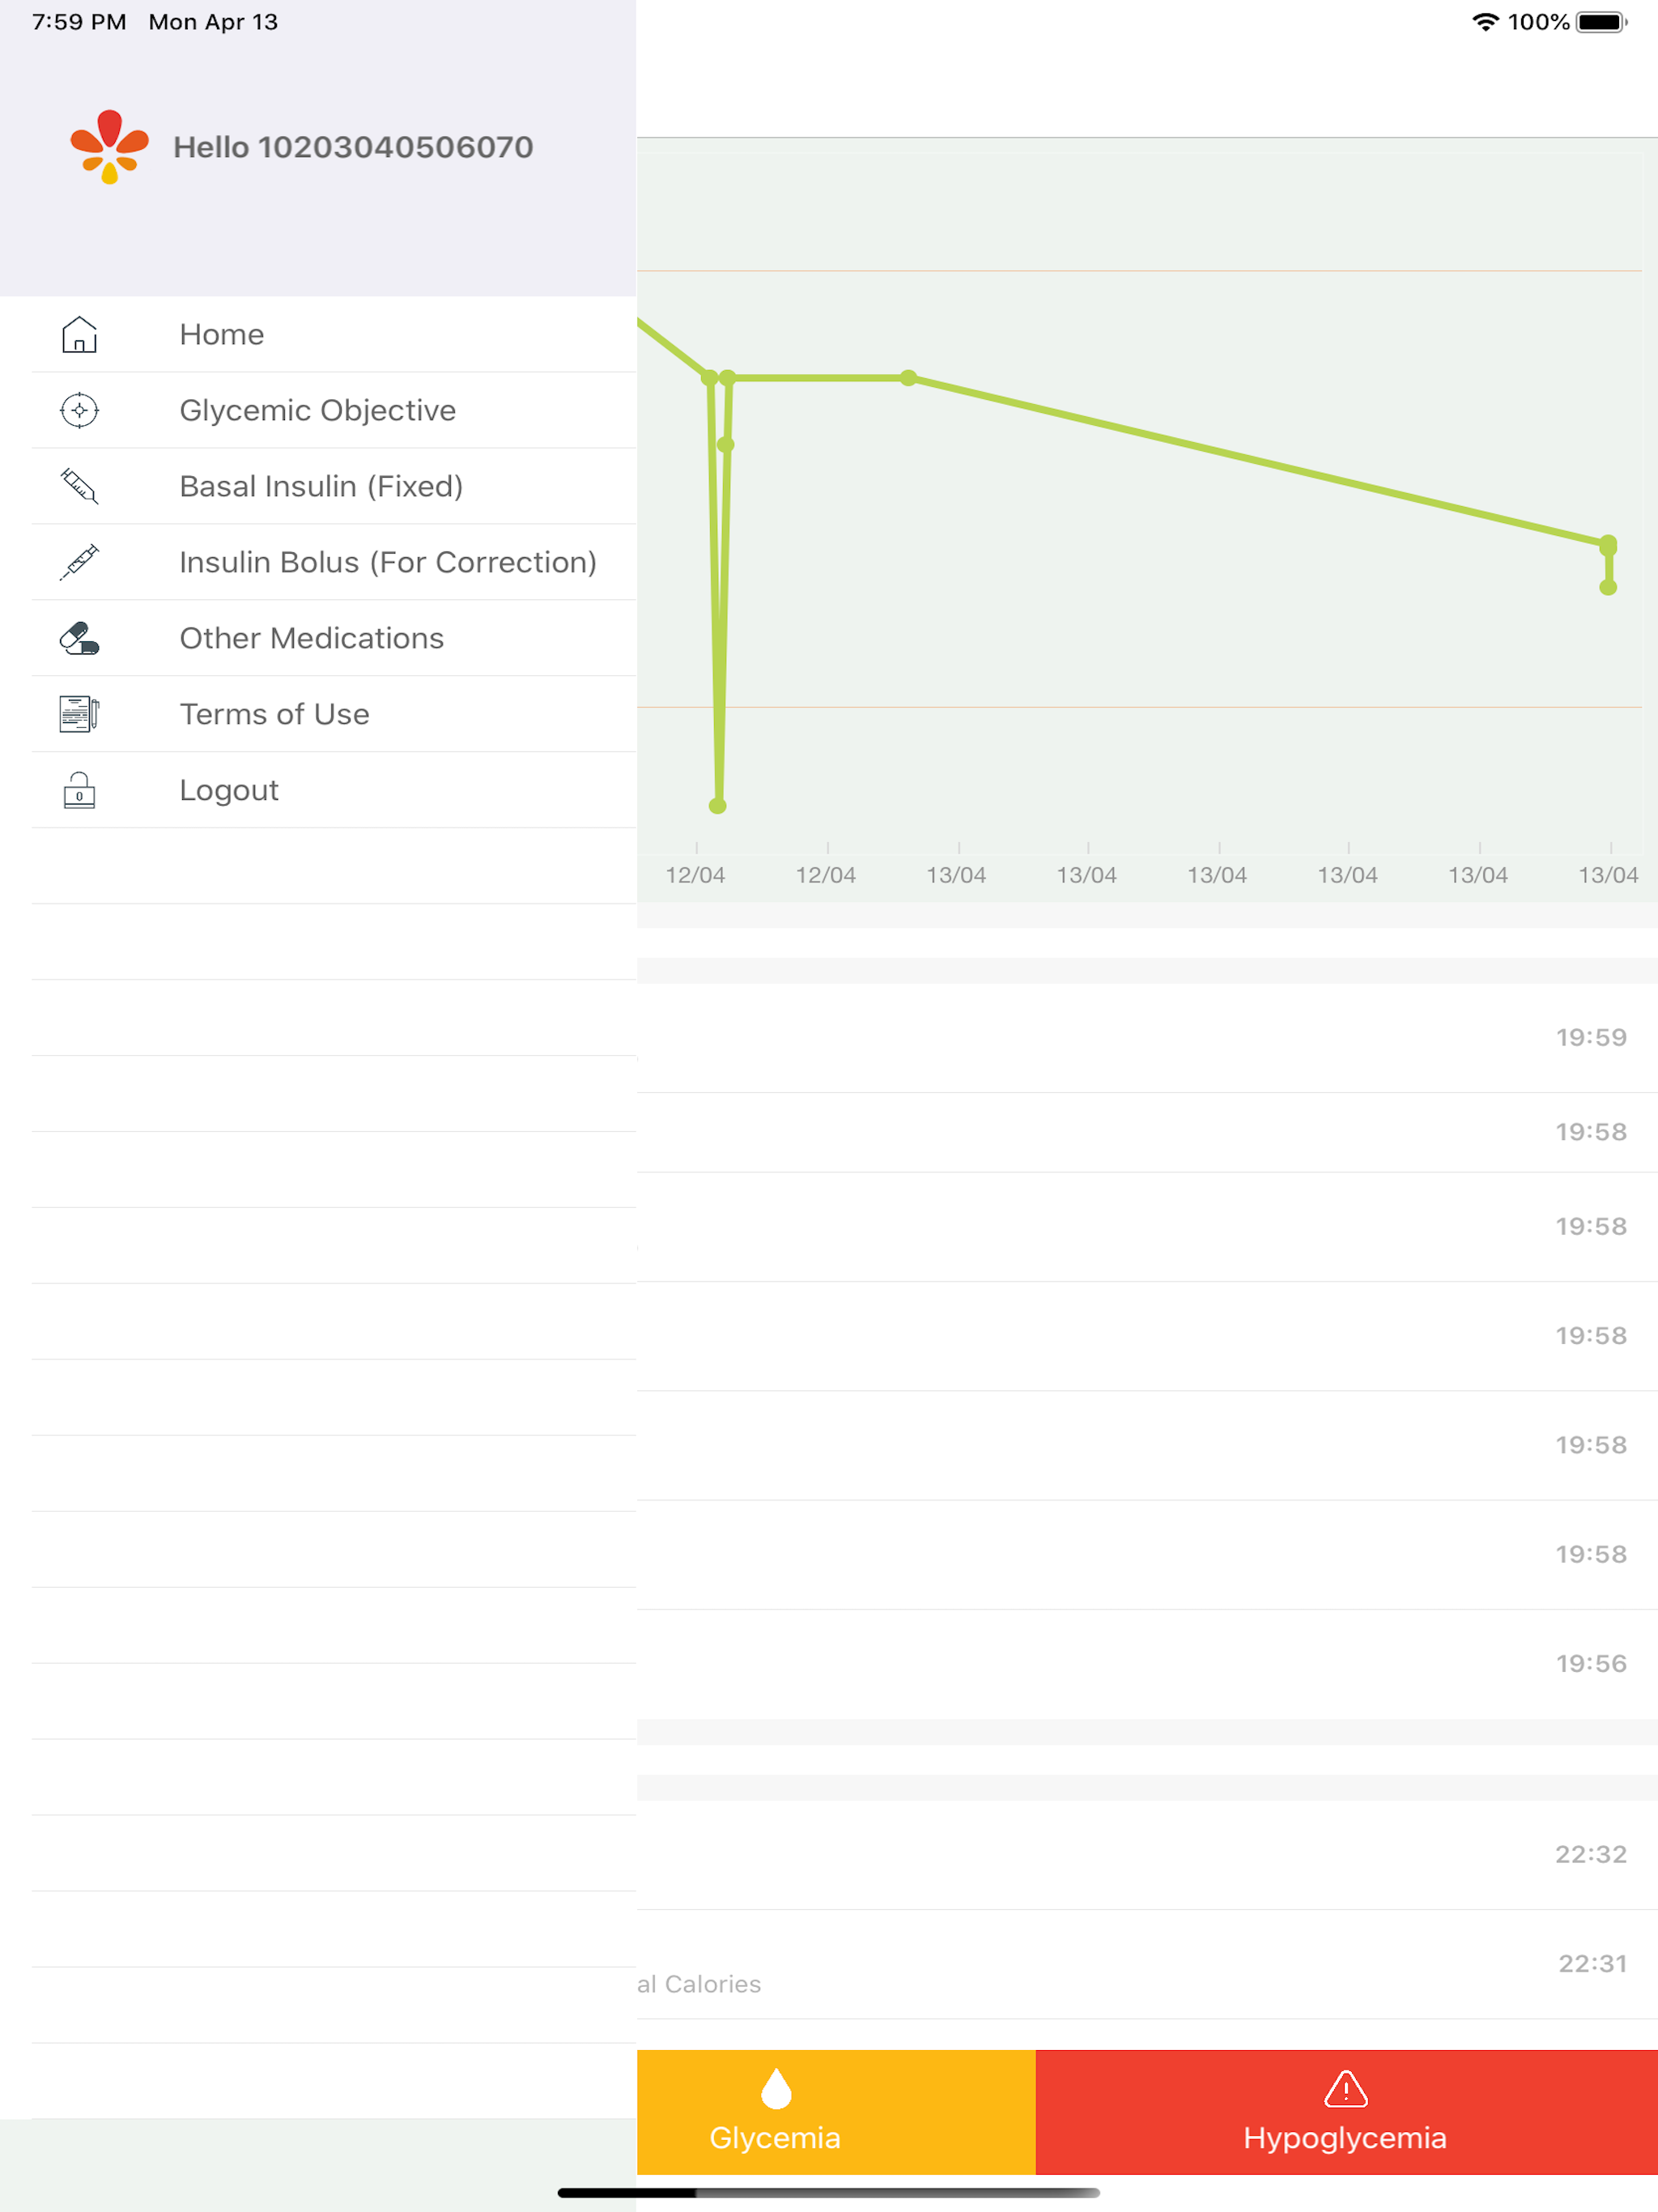
Task: Tap the Terms of Use document icon
Action: [79, 714]
